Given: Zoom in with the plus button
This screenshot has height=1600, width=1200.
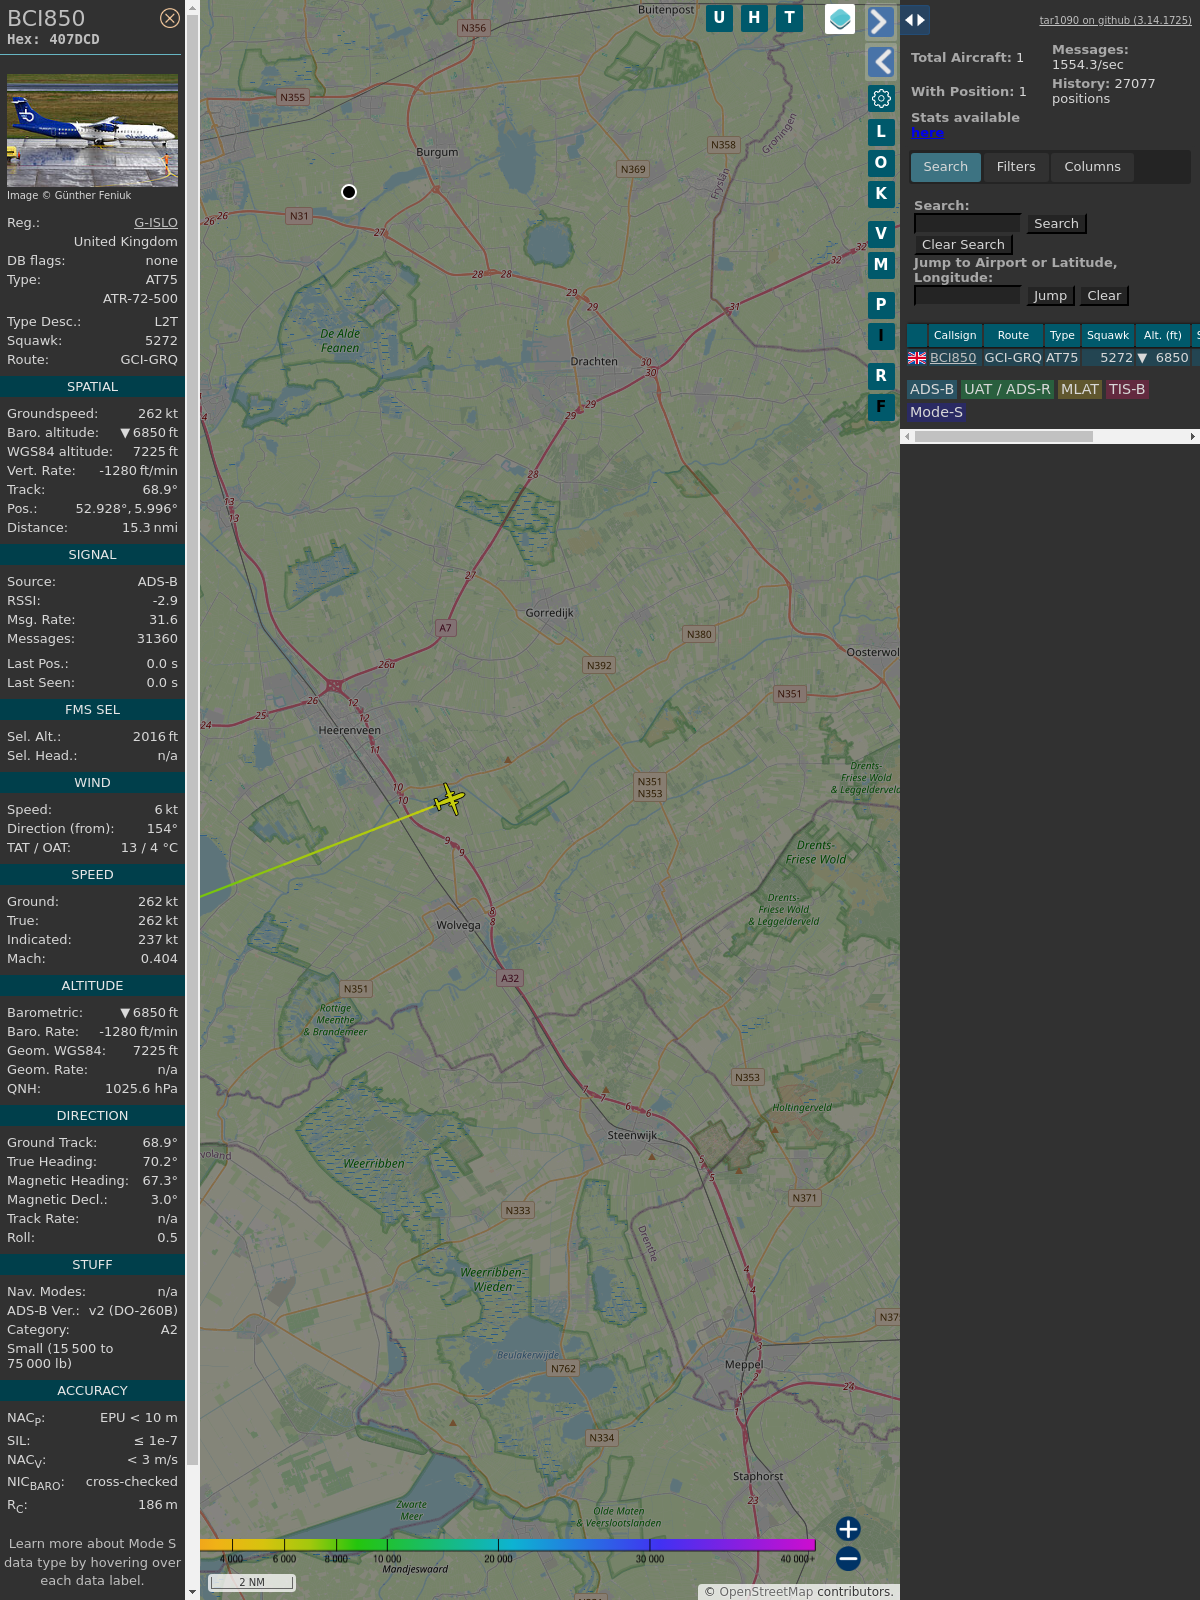Looking at the screenshot, I should 848,1528.
